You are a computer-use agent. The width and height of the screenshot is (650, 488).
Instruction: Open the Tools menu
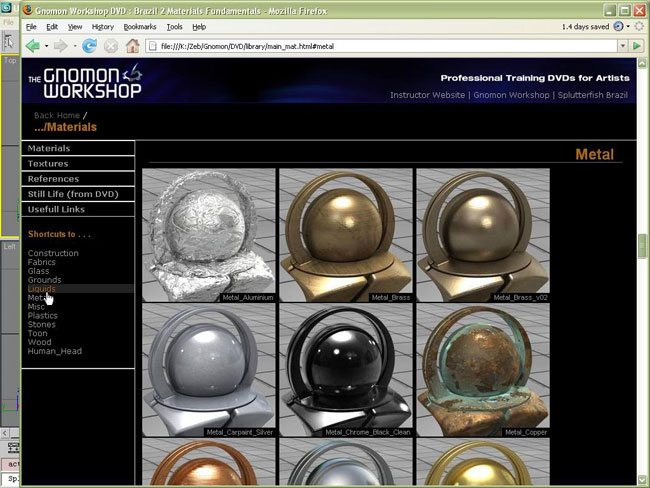175,27
